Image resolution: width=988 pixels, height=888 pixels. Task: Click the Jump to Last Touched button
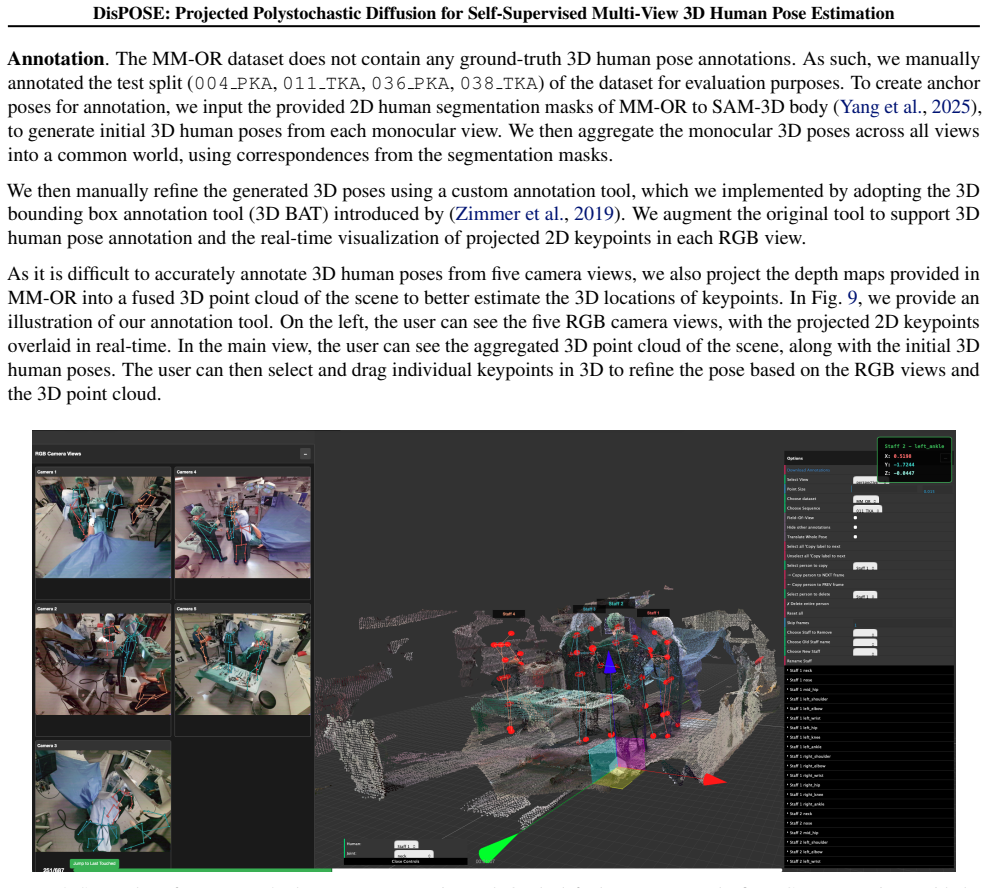coord(94,863)
